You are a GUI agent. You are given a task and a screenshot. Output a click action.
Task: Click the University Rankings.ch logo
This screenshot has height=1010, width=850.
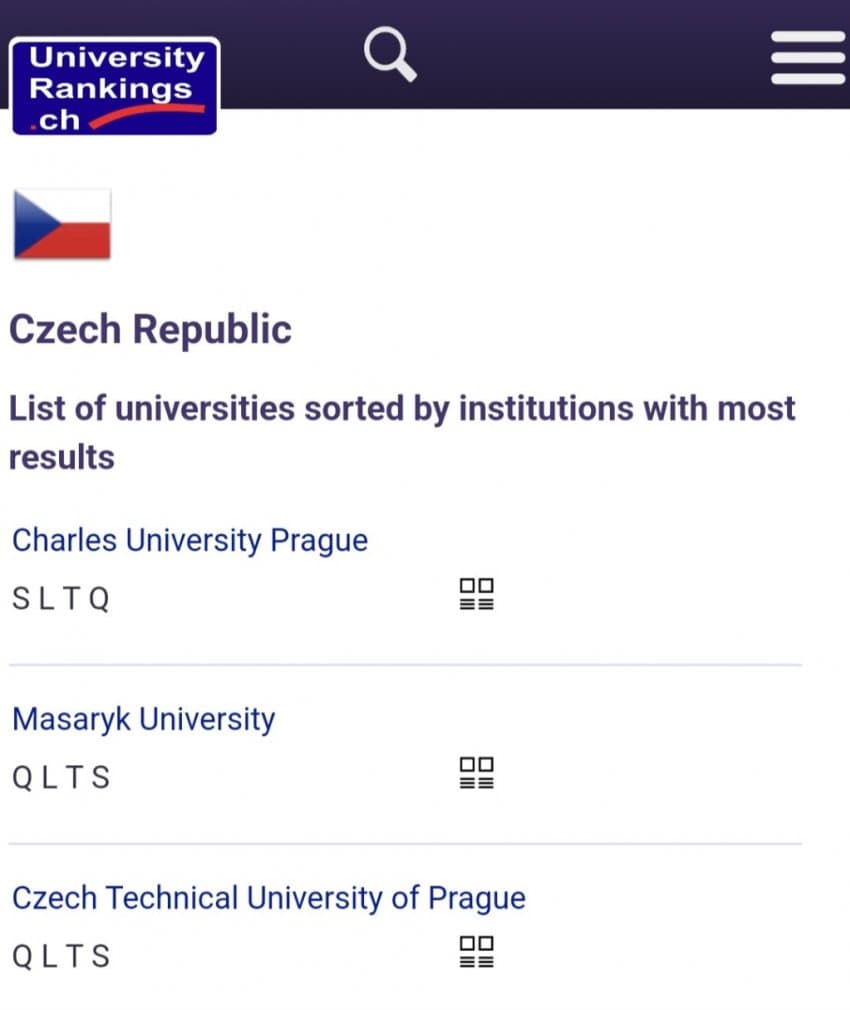[115, 86]
